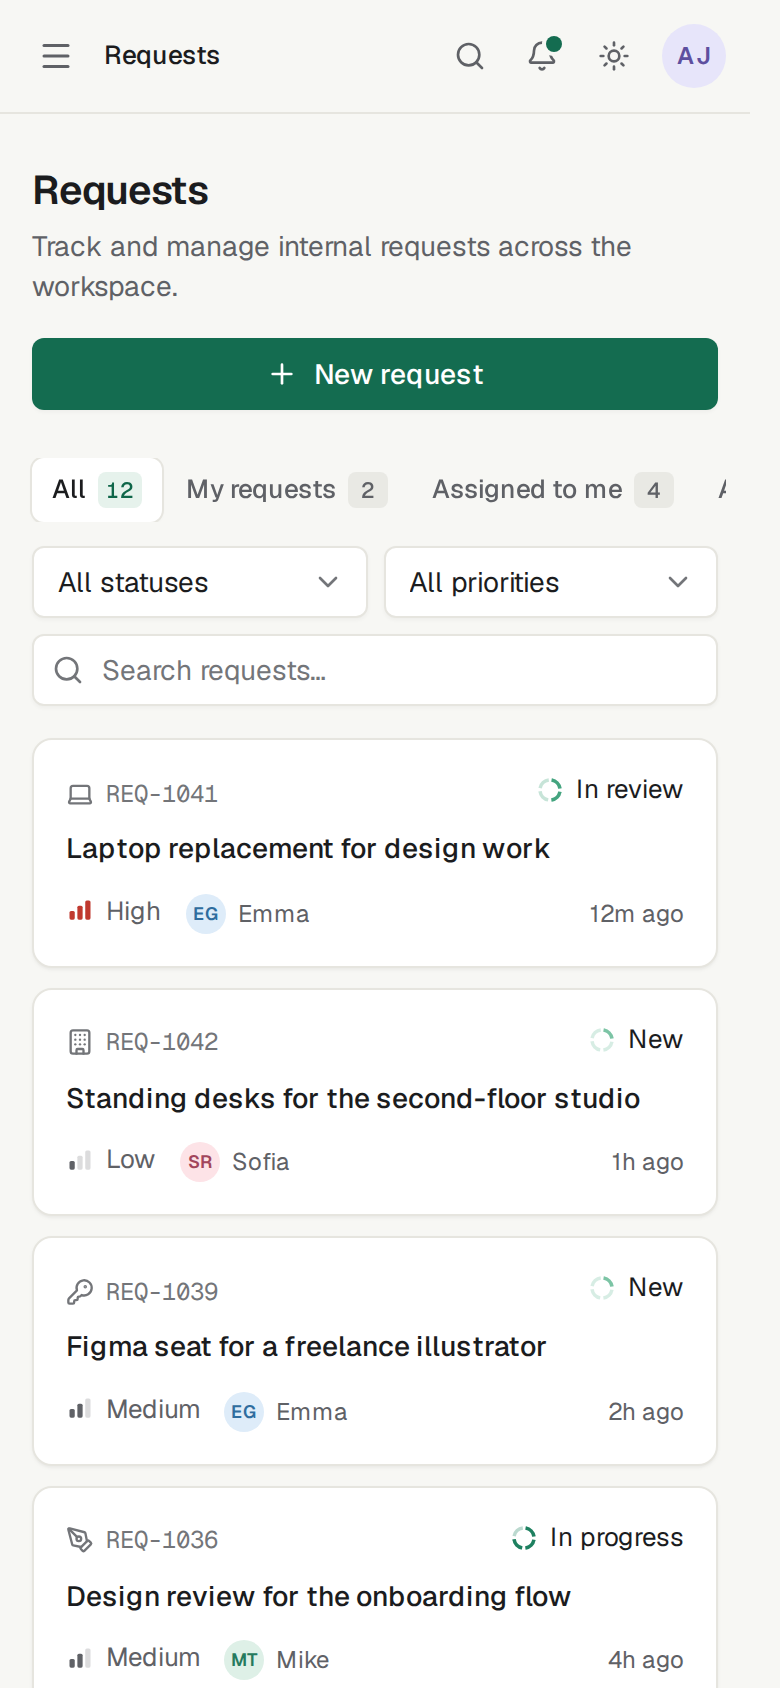Viewport: 780px width, 1688px height.
Task: Open Figma seat for a freelance illustrator
Action: click(306, 1347)
